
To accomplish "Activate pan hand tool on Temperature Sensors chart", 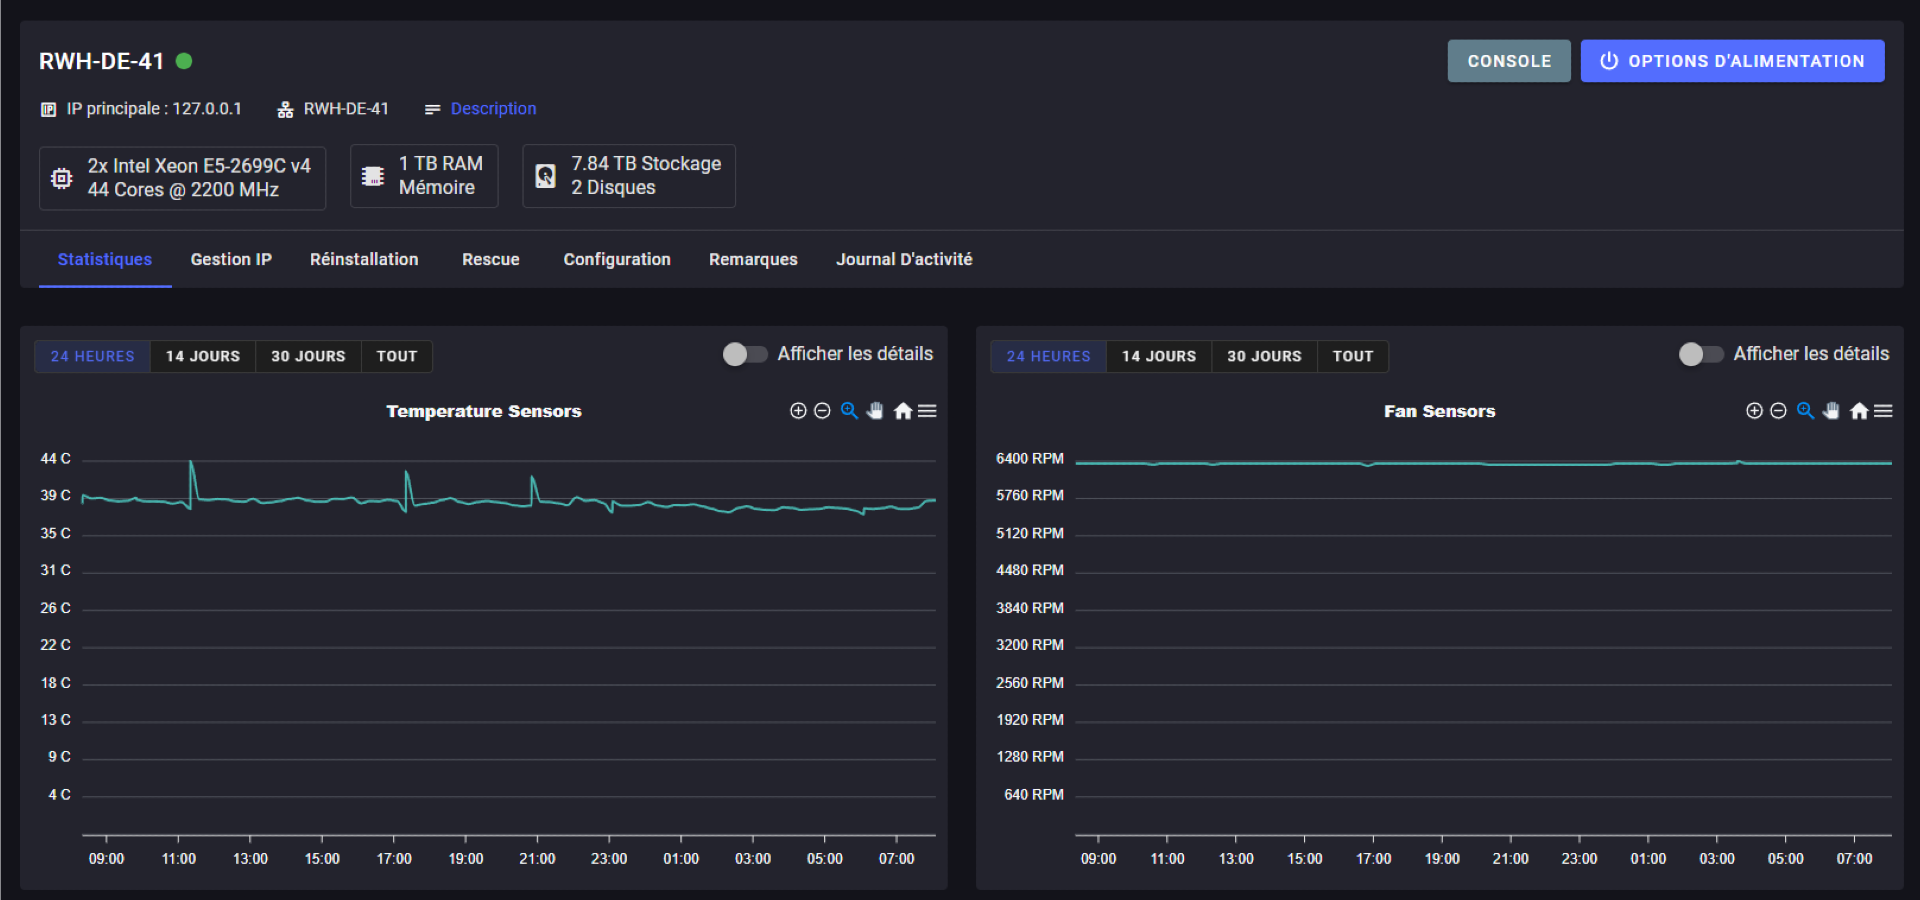I will (875, 411).
